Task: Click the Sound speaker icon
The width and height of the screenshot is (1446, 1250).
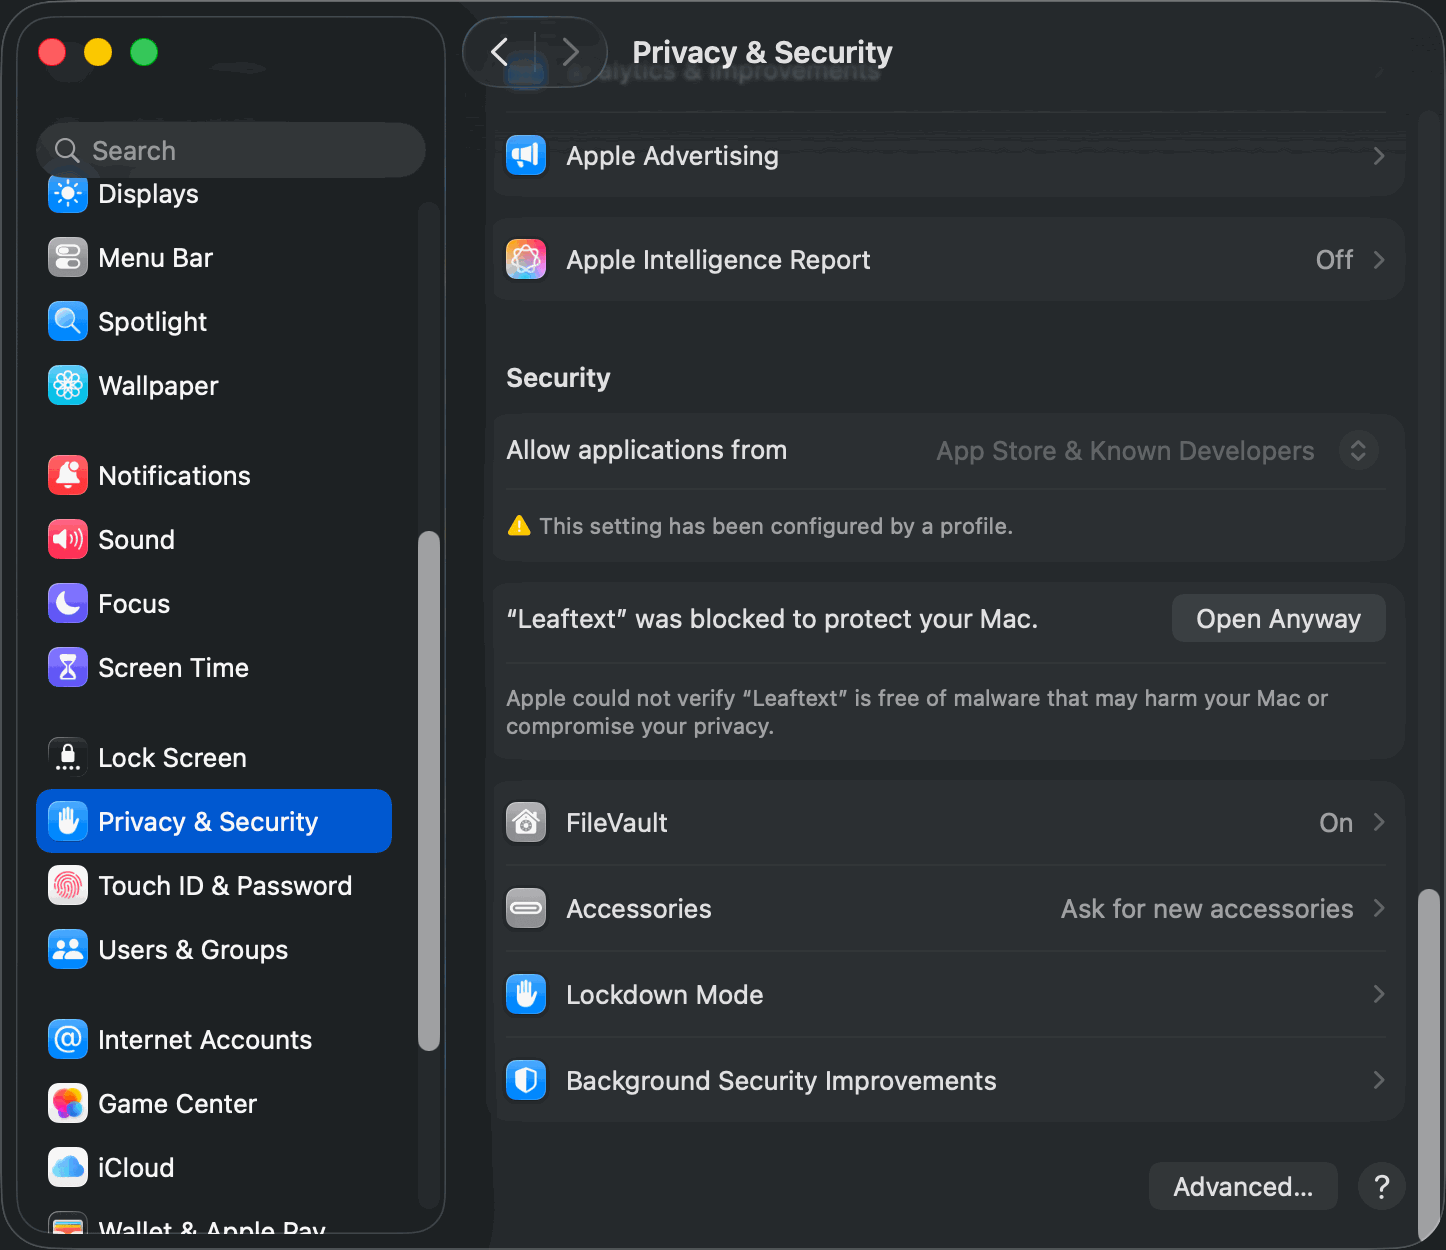Action: pyautogui.click(x=68, y=540)
